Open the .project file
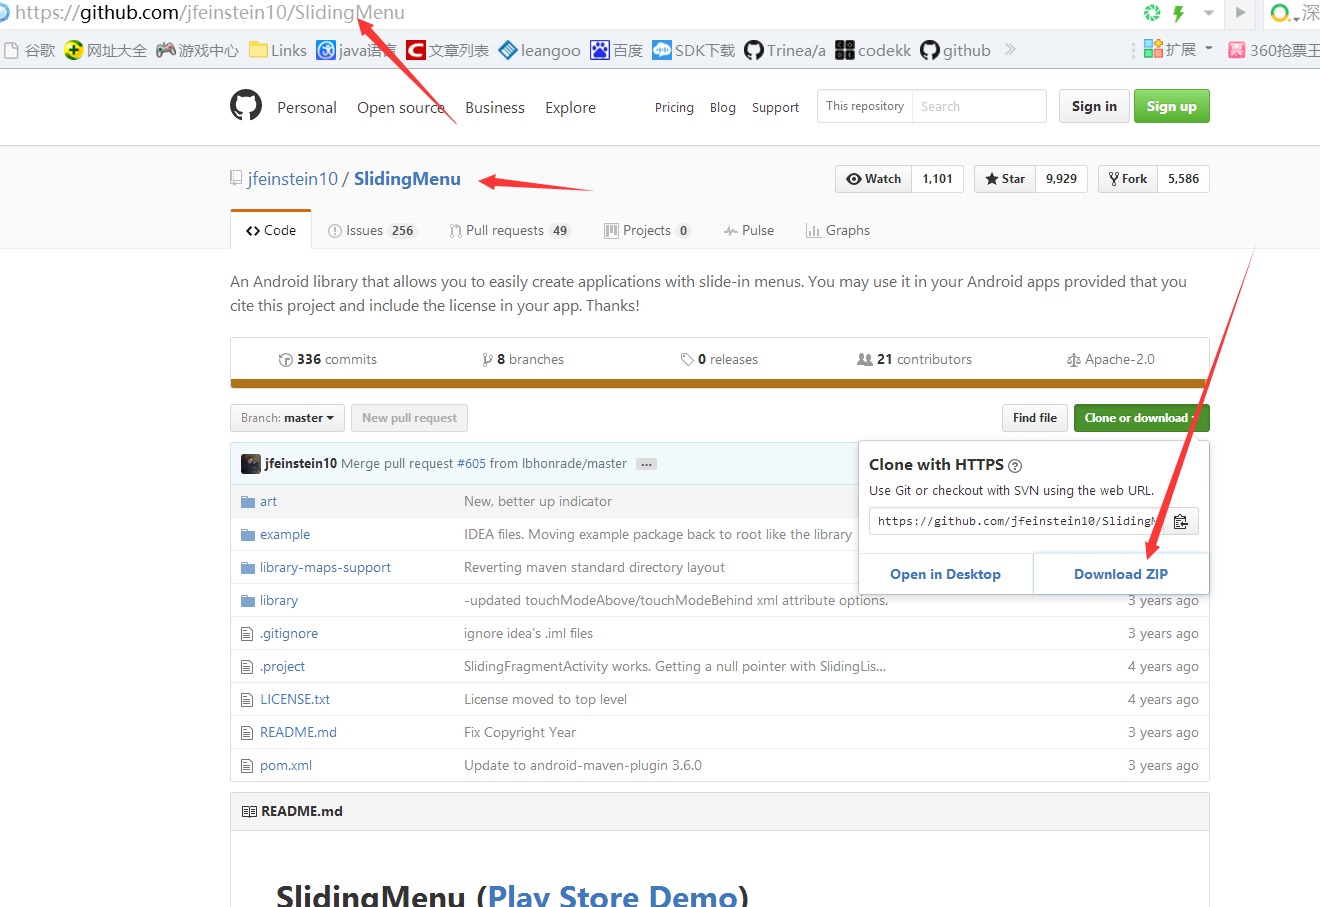The image size is (1320, 907). (x=282, y=667)
